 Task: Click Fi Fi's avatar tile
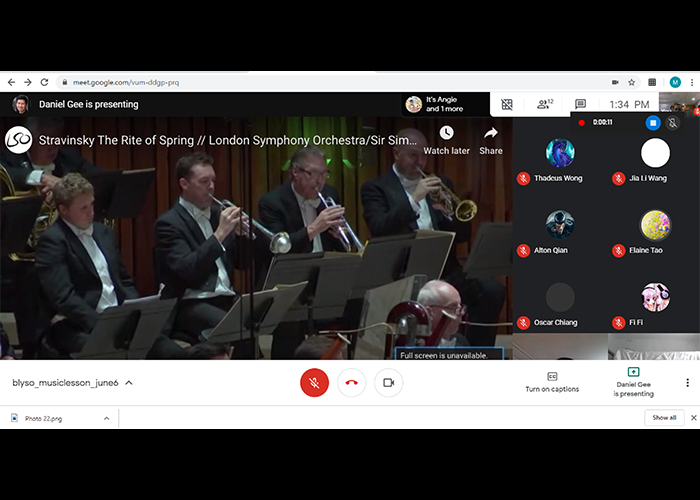coord(655,297)
